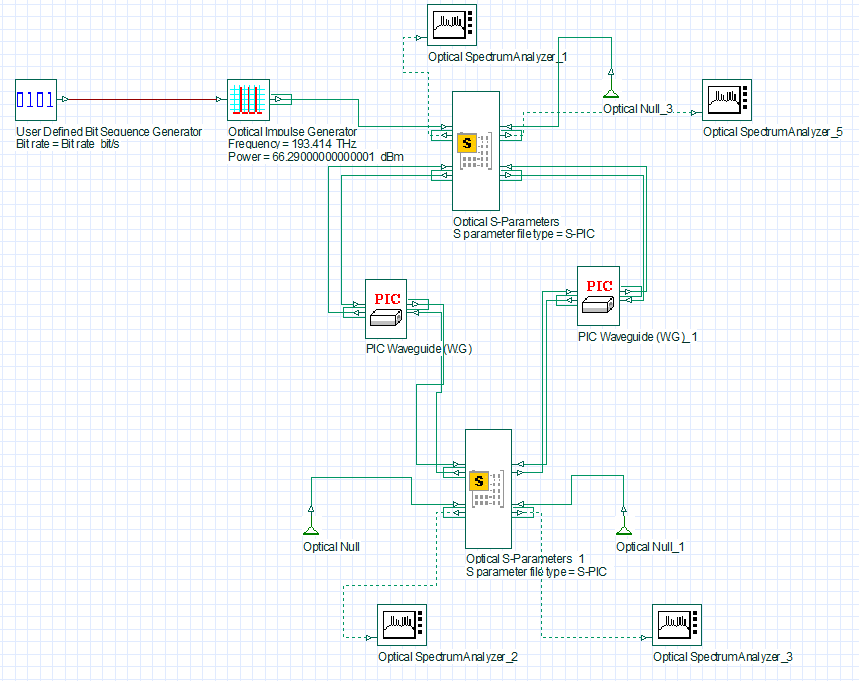
Task: Click the PIC Waveguide (WG)_1 name label
Action: coord(637,337)
